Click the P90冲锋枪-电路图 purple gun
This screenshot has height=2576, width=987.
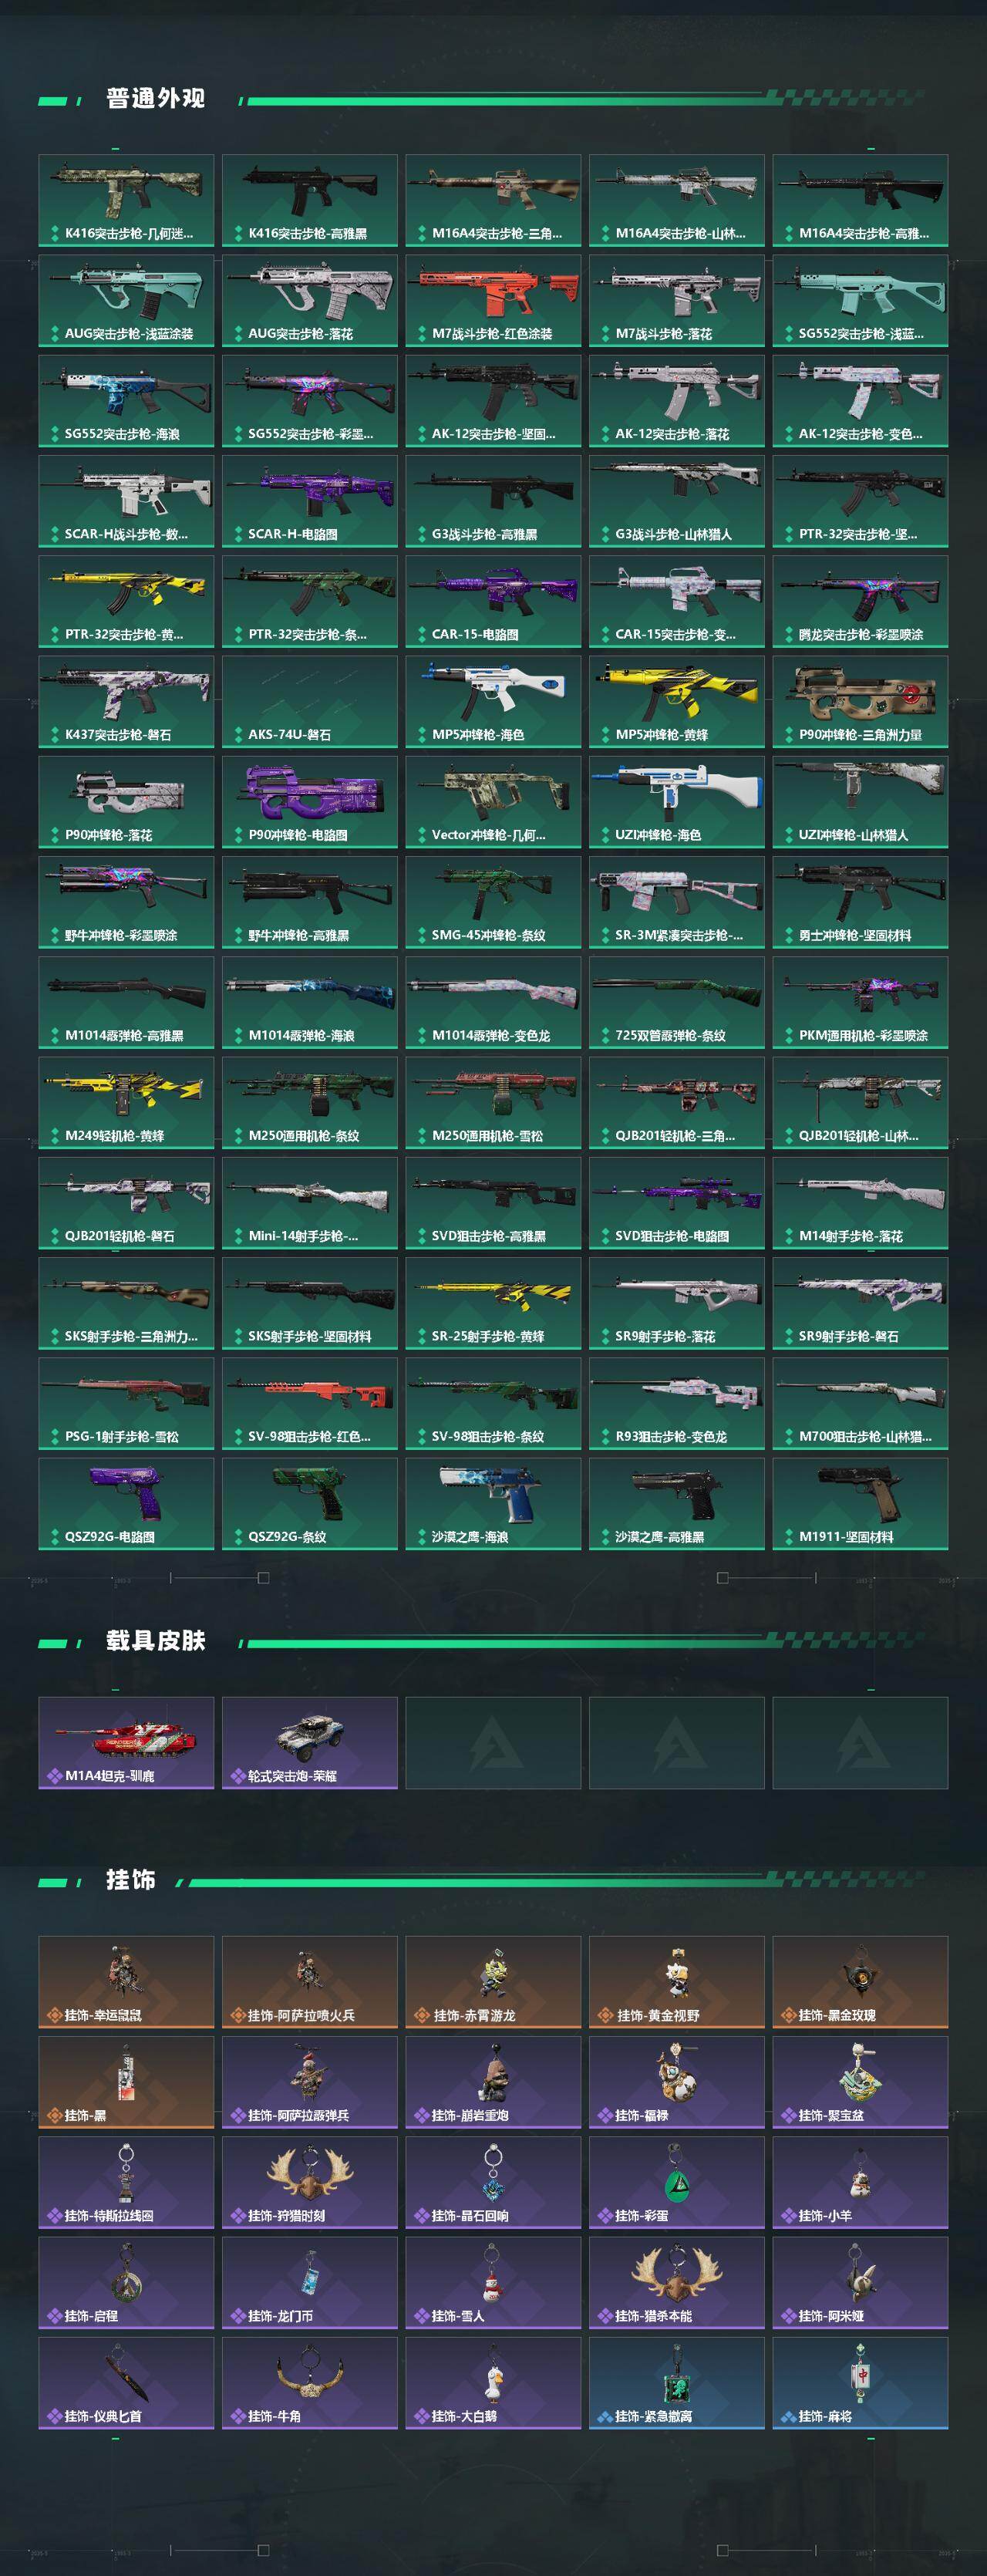310,802
